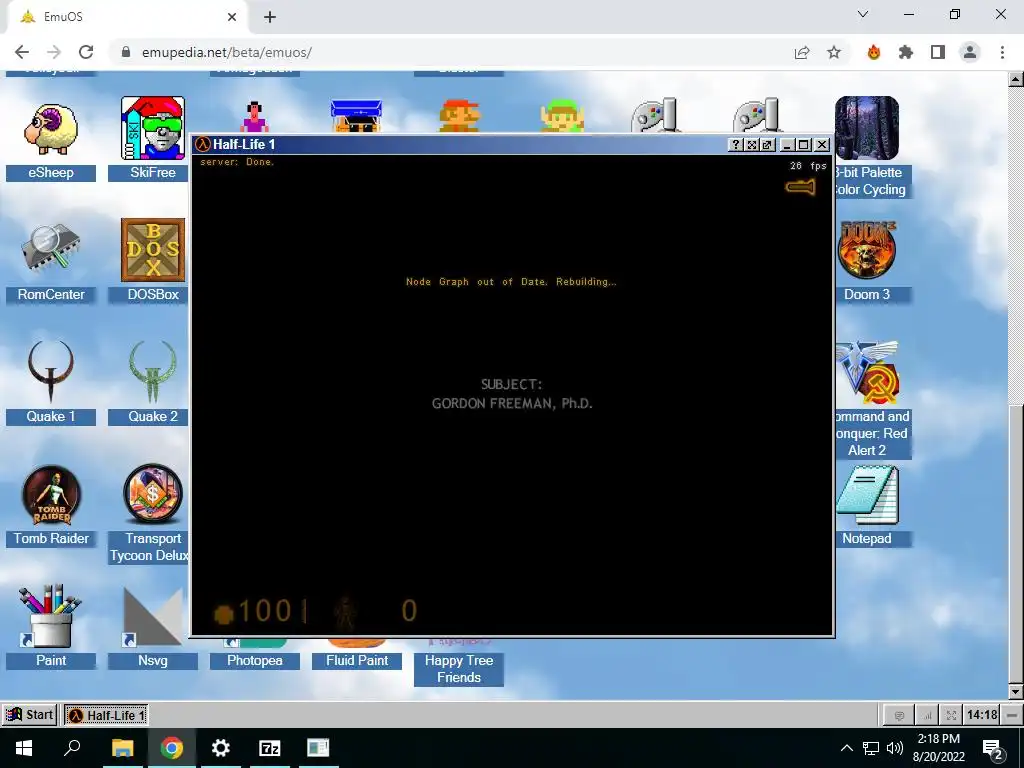The width and height of the screenshot is (1024, 768).
Task: Click the 'SUBJECT: GORDON FREEMAN' game text
Action: 512,394
